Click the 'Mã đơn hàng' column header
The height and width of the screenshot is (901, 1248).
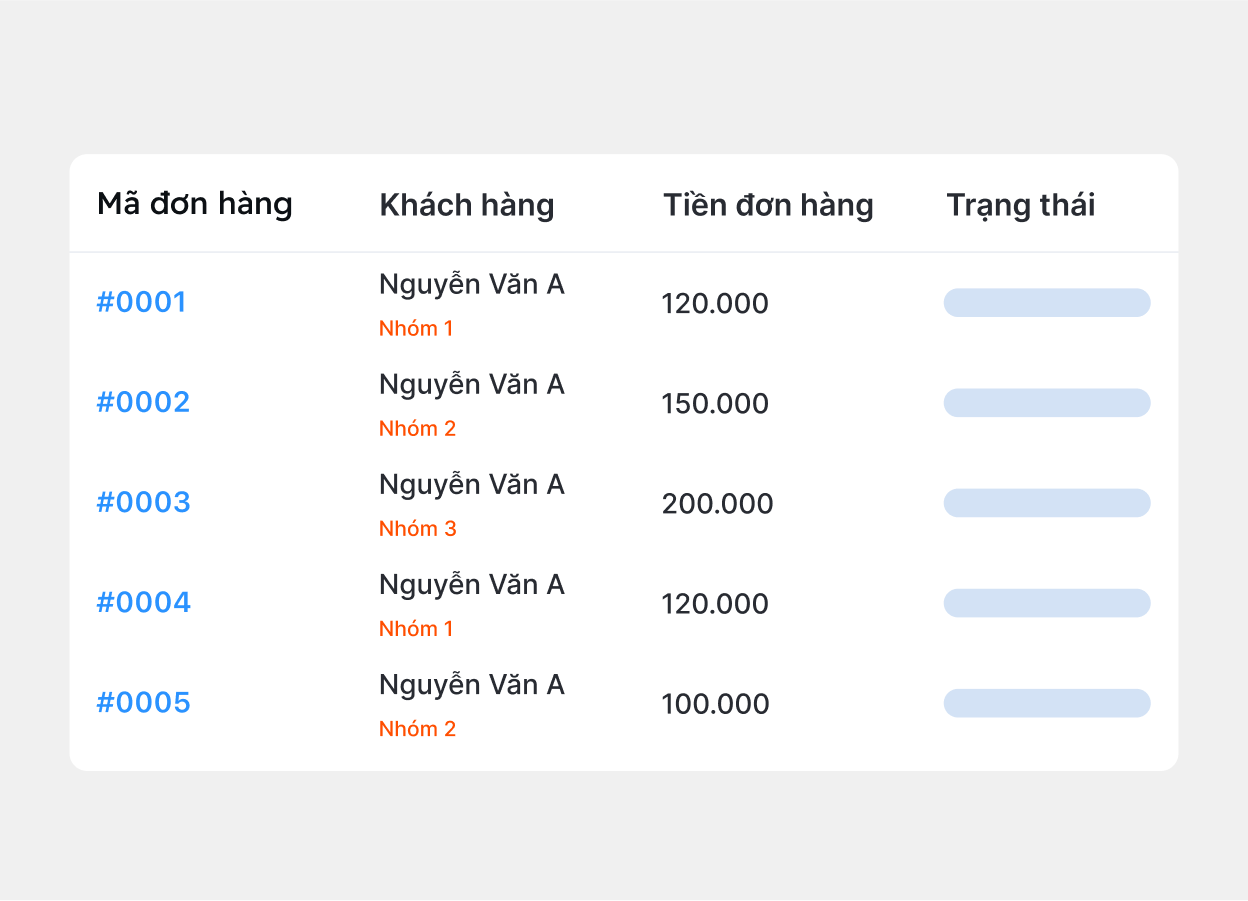195,204
